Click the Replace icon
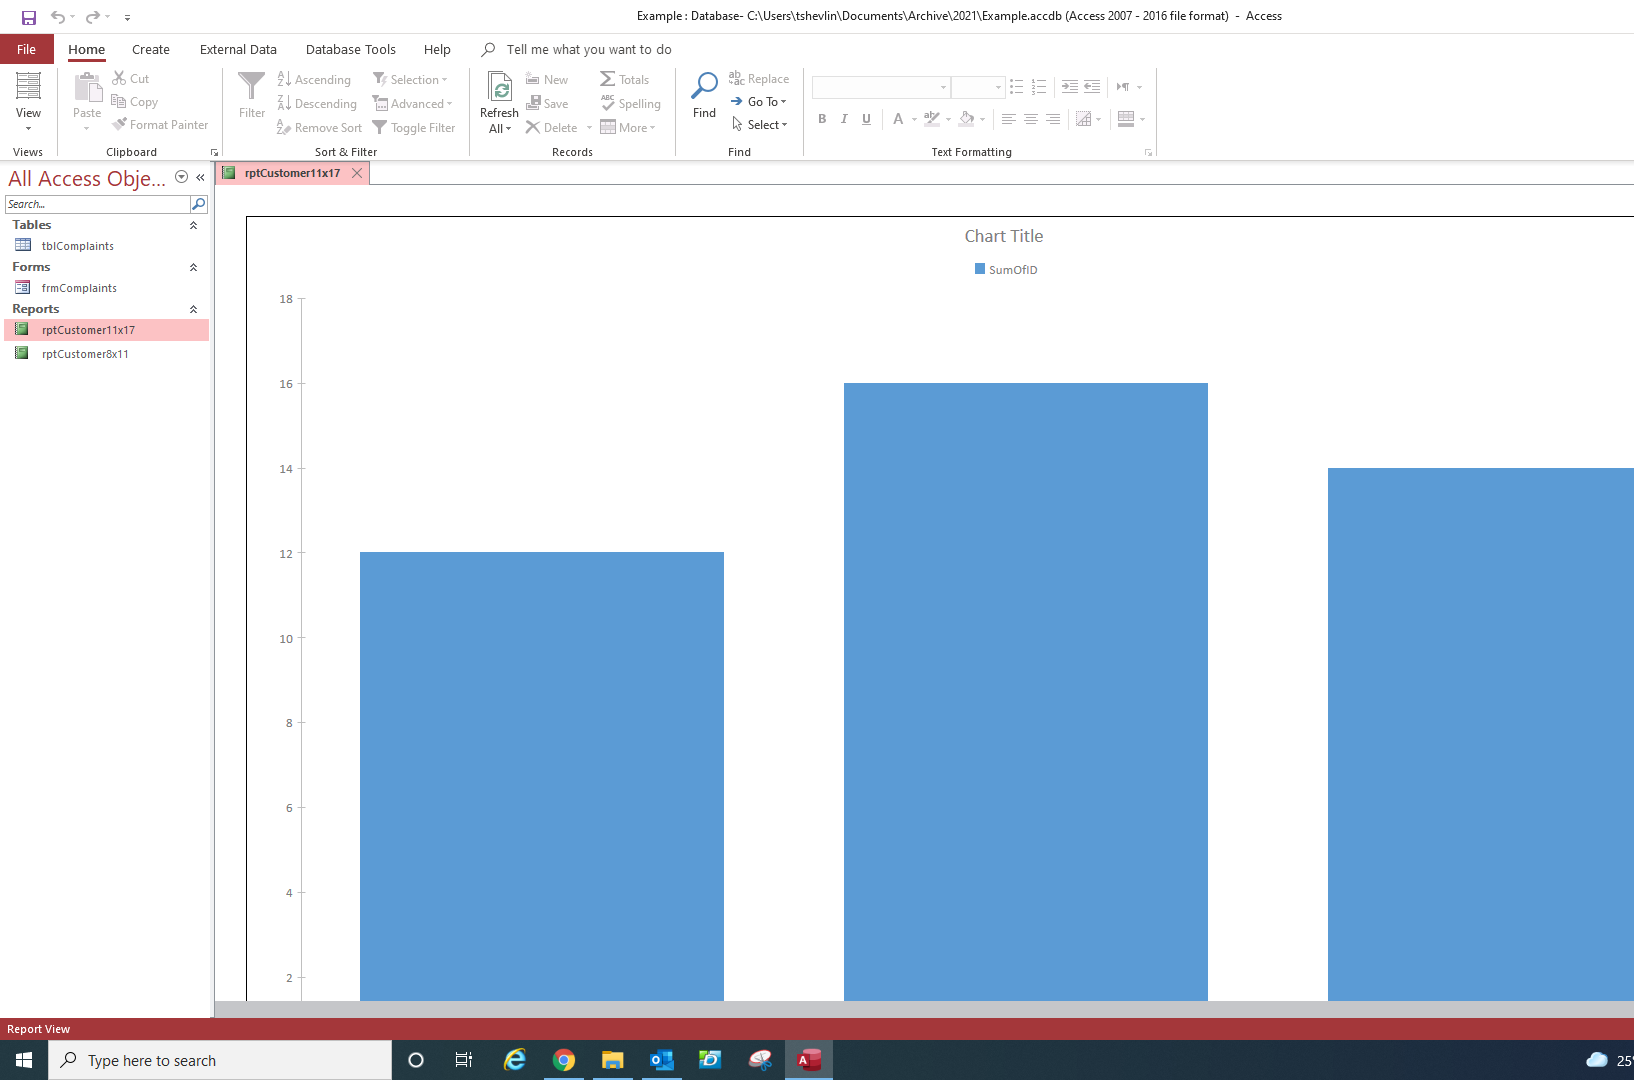The height and width of the screenshot is (1080, 1634). click(736, 78)
